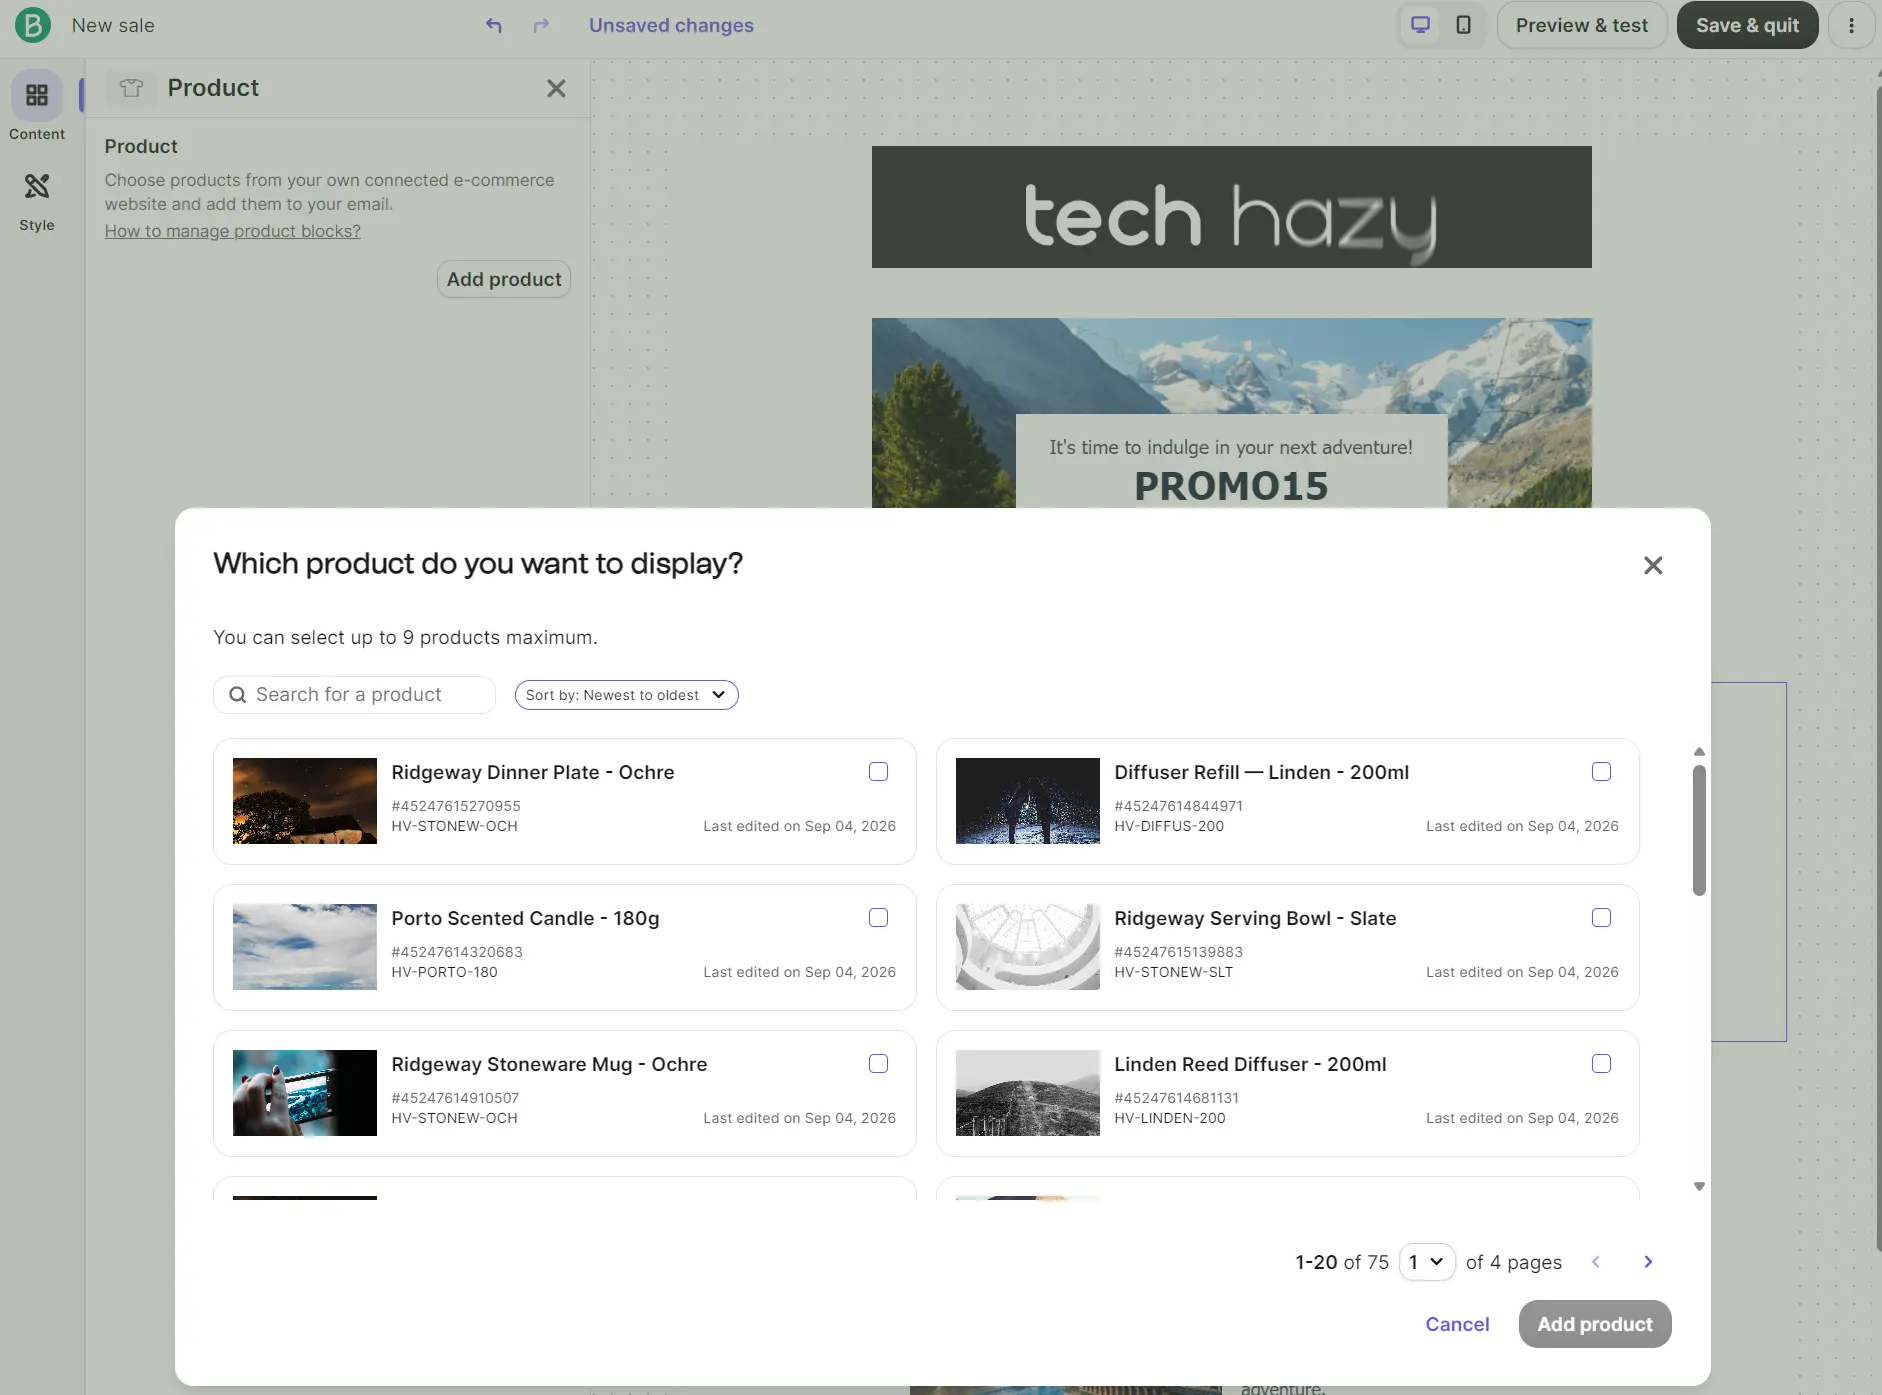Image resolution: width=1882 pixels, height=1395 pixels.
Task: Go to previous page of products
Action: point(1596,1262)
